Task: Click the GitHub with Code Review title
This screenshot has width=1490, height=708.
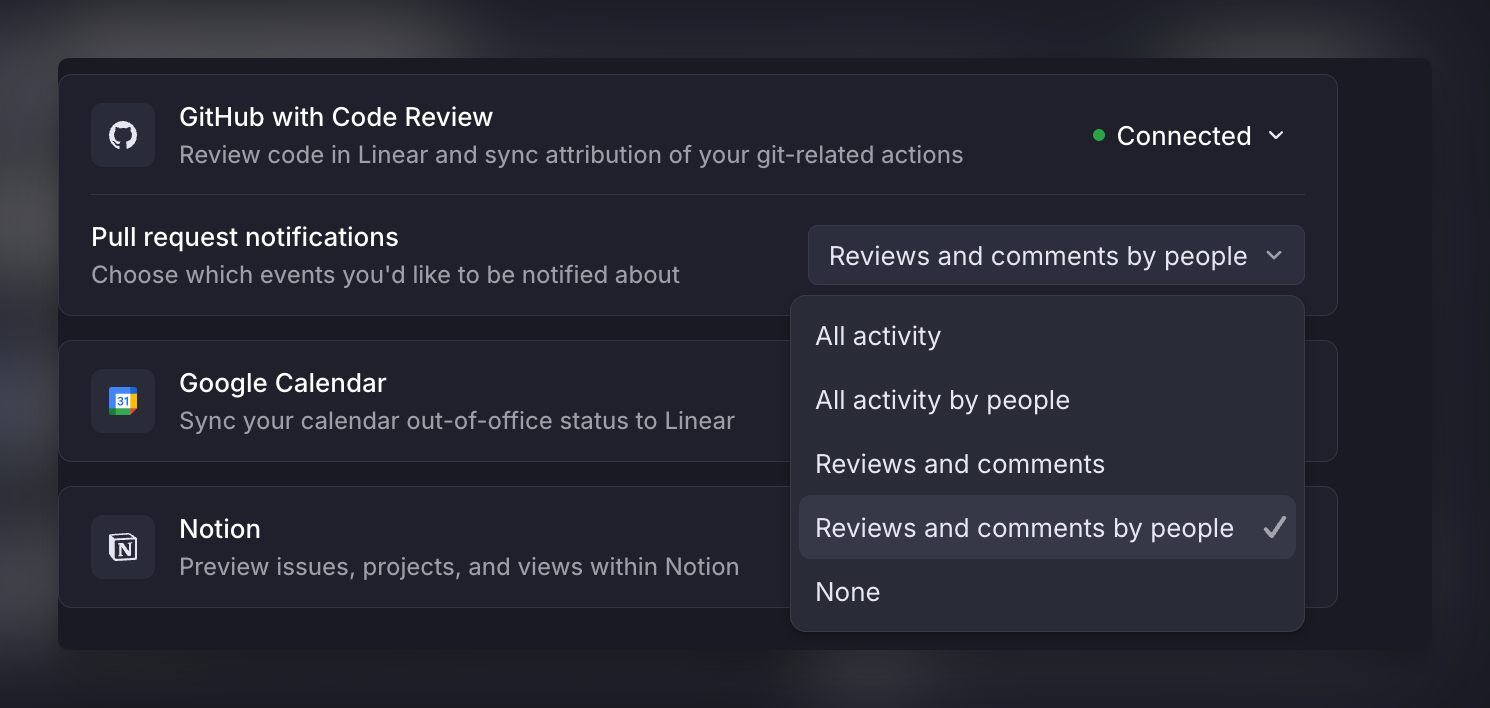Action: (x=335, y=117)
